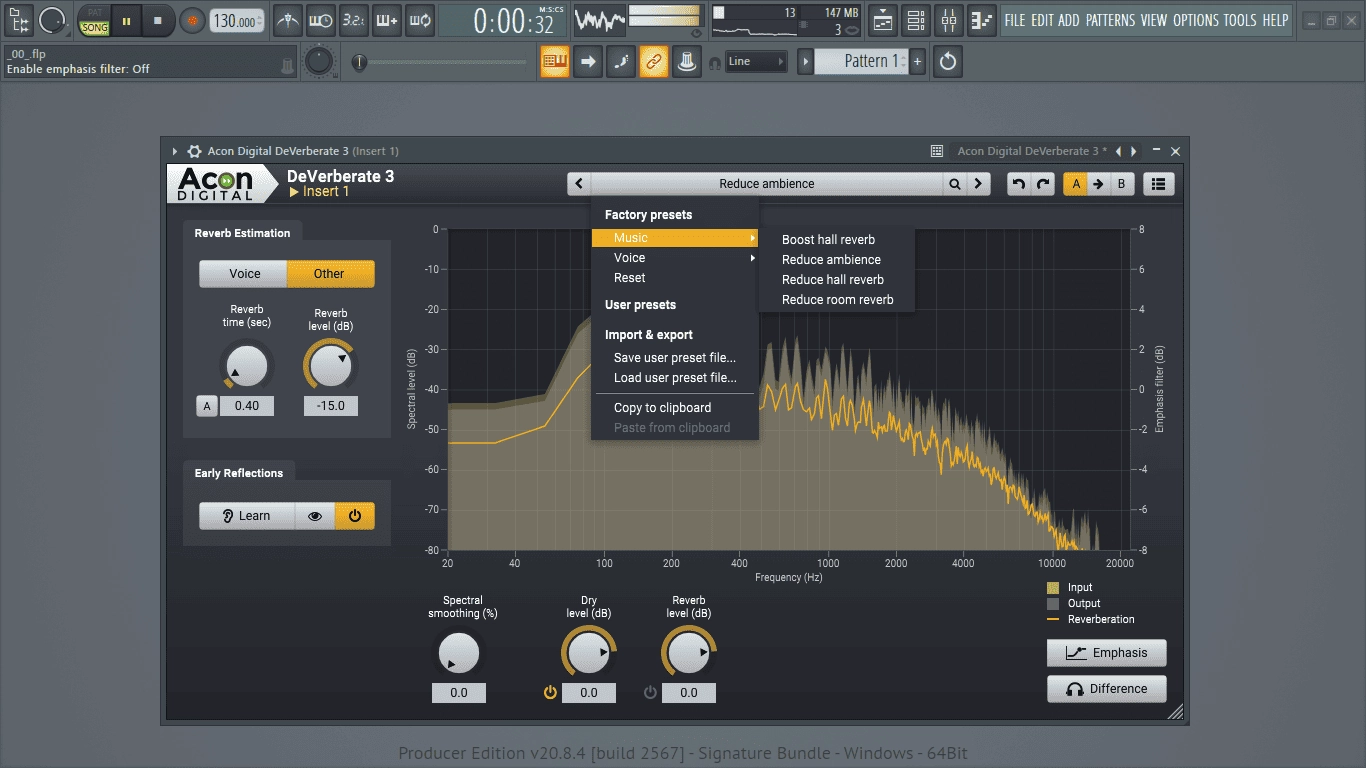
Task: Open the DeVerberate list menu icon
Action: (x=1159, y=184)
